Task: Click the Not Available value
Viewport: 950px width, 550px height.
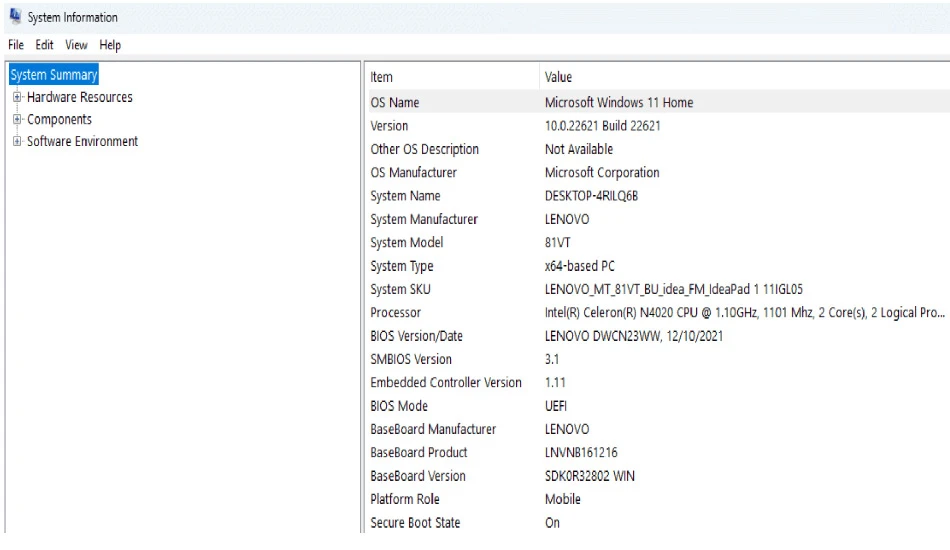Action: point(579,149)
